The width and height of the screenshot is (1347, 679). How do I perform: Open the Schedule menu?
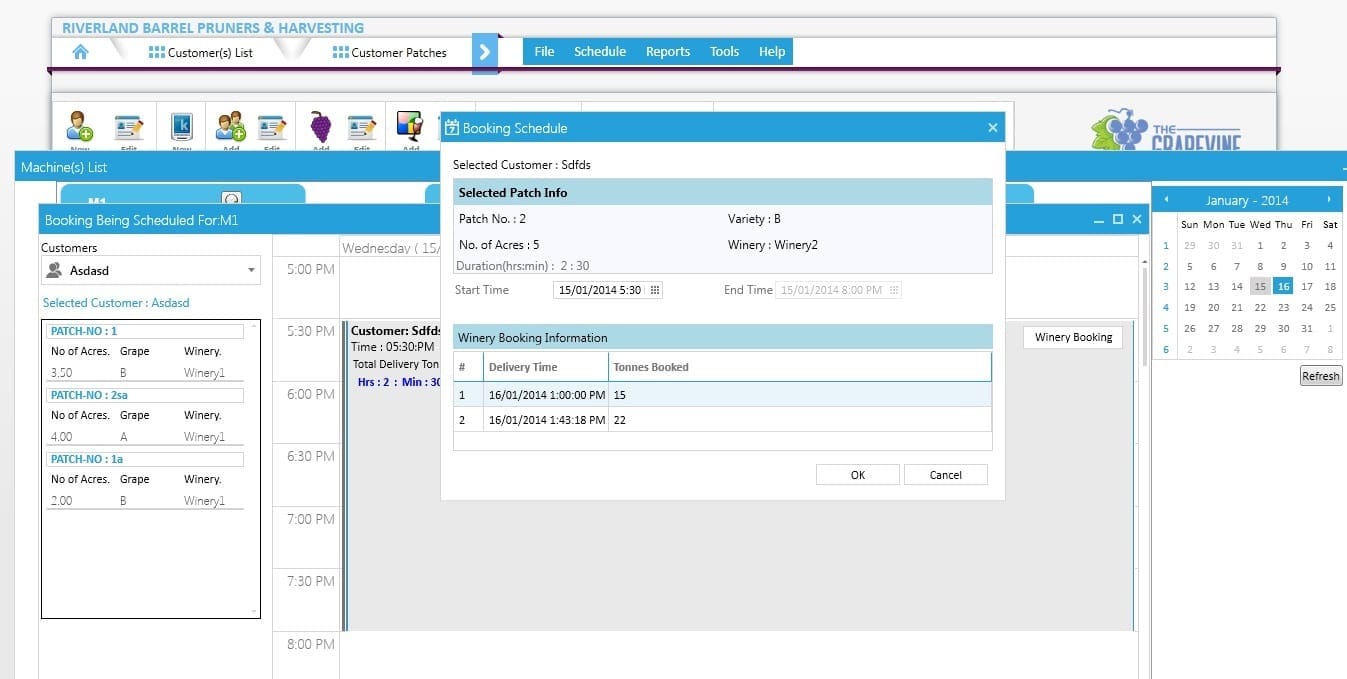point(599,52)
